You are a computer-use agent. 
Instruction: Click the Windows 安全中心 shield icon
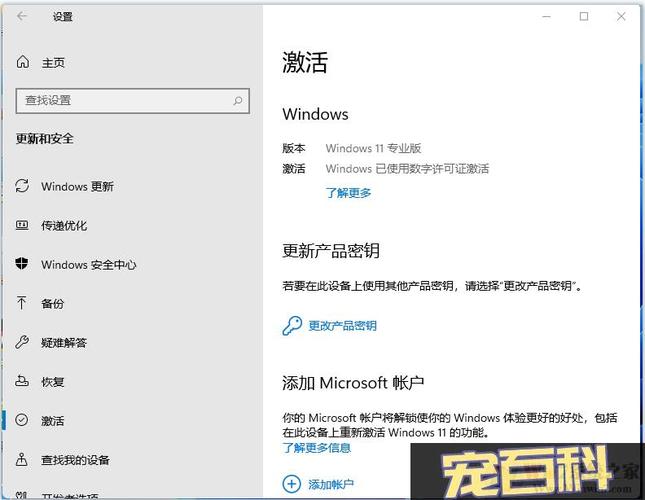pyautogui.click(x=22, y=264)
